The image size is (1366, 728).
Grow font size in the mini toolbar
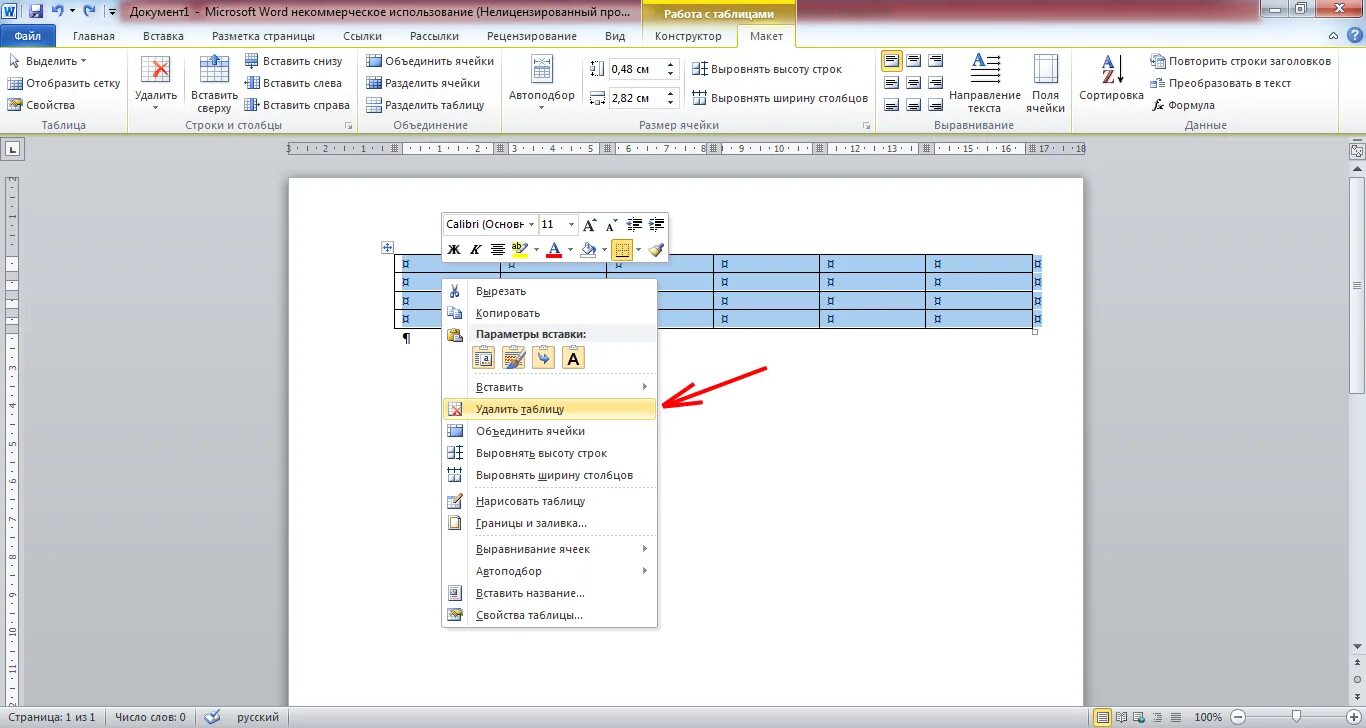590,224
